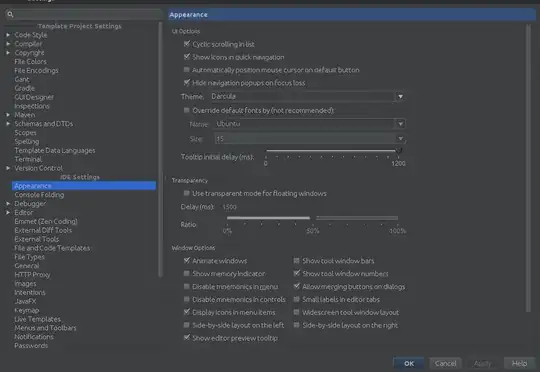Expand the Code Style tree node
The width and height of the screenshot is (540, 372).
(x=8, y=35)
